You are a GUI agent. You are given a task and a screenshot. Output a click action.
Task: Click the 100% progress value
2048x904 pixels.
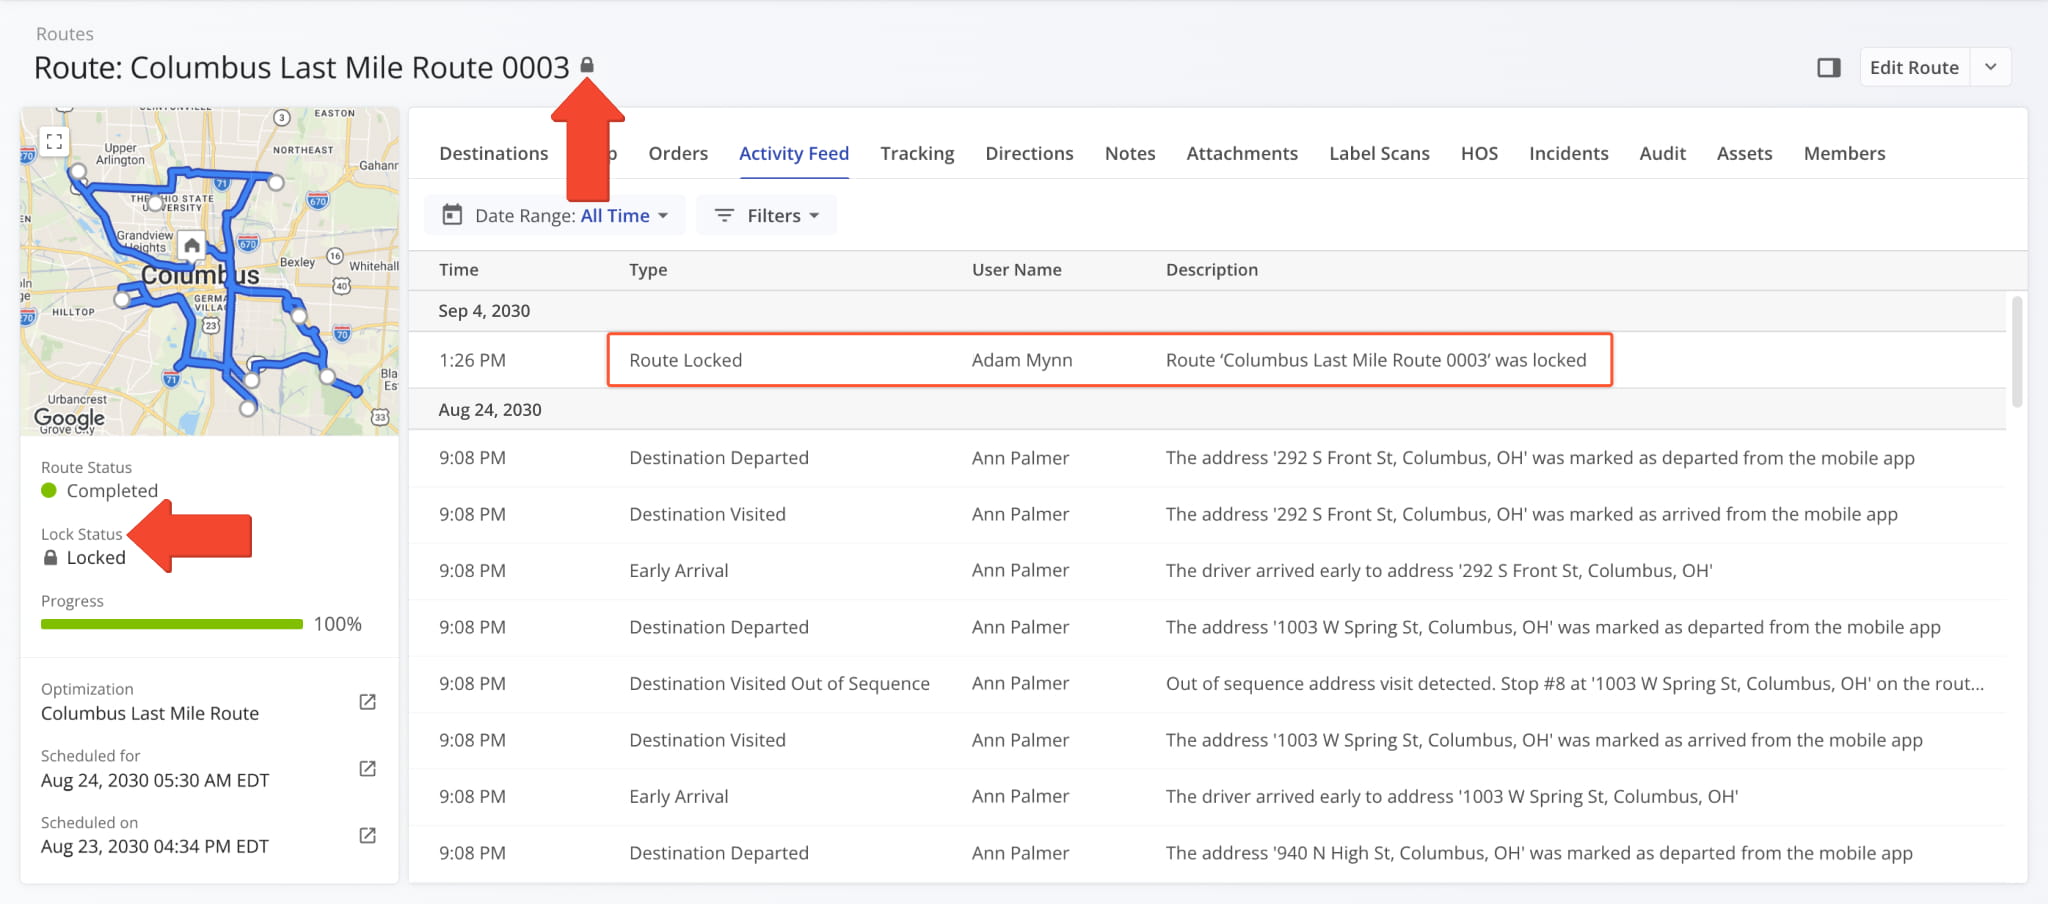(338, 624)
